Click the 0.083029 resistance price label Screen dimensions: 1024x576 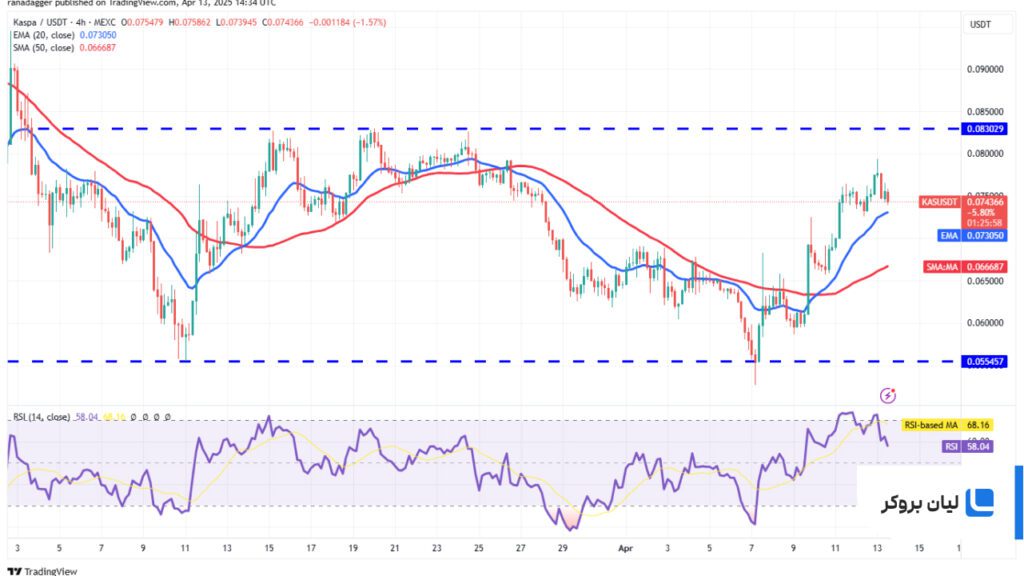[984, 129]
